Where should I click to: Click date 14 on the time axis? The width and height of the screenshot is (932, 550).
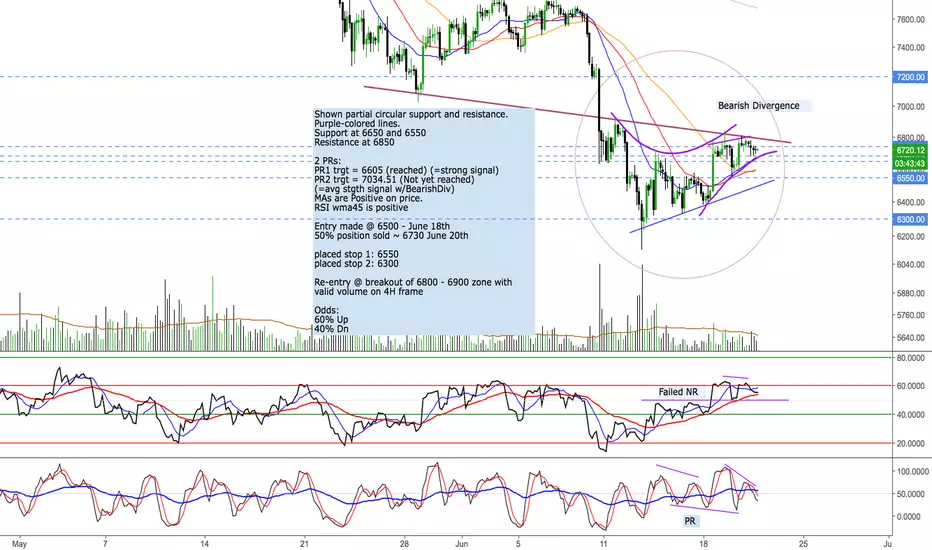[x=204, y=543]
